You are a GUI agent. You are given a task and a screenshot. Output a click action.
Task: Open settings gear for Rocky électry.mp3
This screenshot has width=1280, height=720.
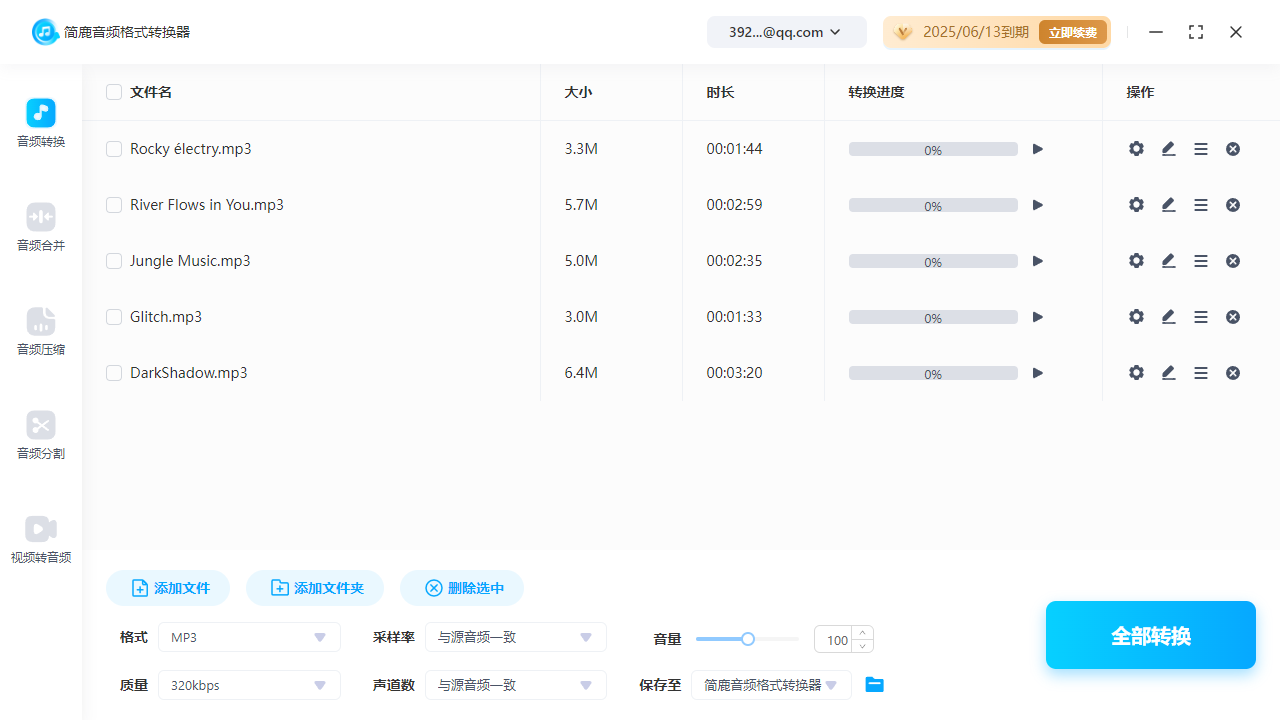[x=1136, y=149]
